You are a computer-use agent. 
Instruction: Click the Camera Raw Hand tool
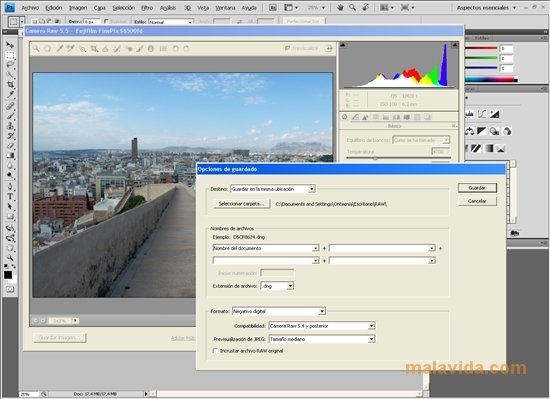tap(47, 49)
